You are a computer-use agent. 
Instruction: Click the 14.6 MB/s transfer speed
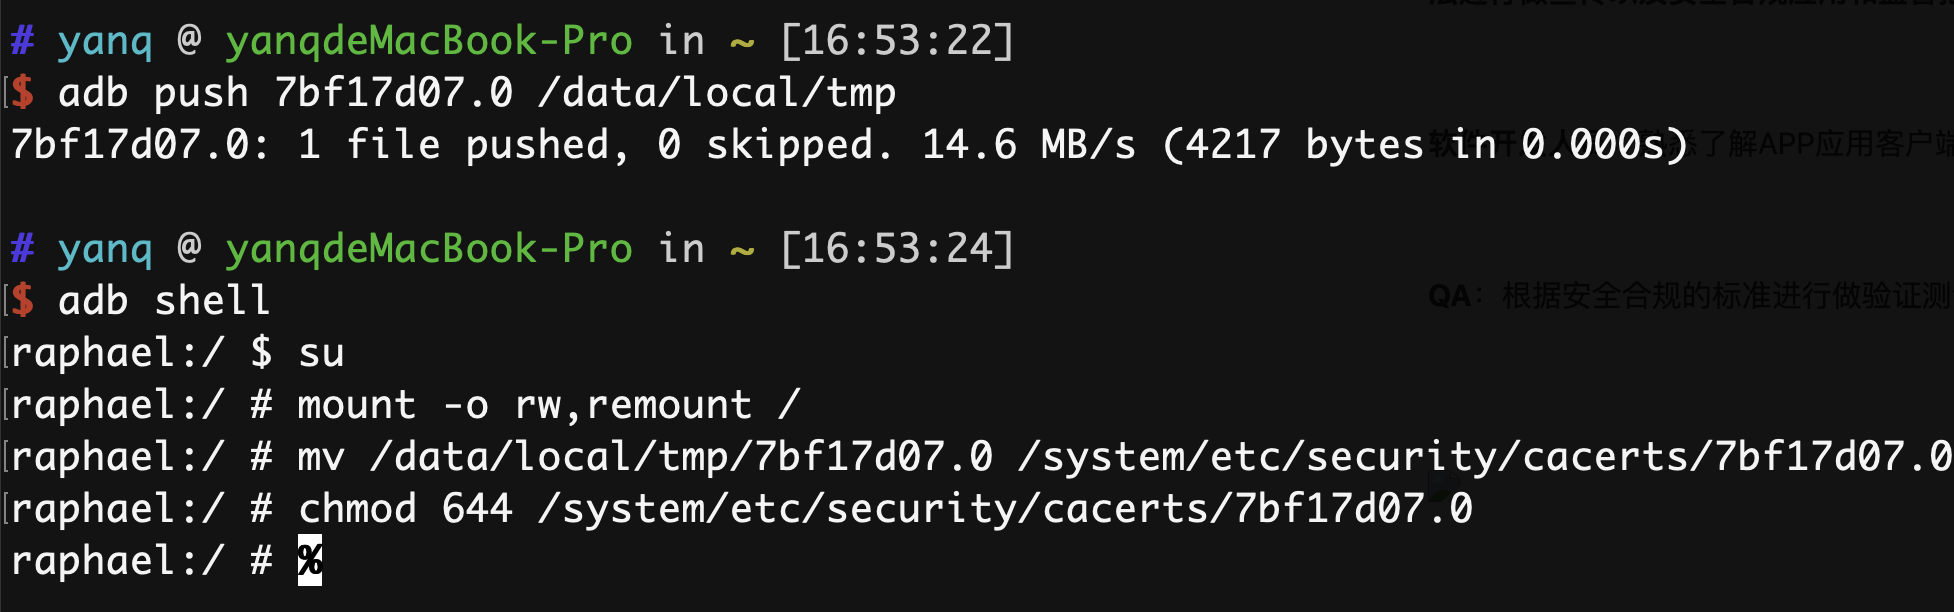tap(1028, 145)
